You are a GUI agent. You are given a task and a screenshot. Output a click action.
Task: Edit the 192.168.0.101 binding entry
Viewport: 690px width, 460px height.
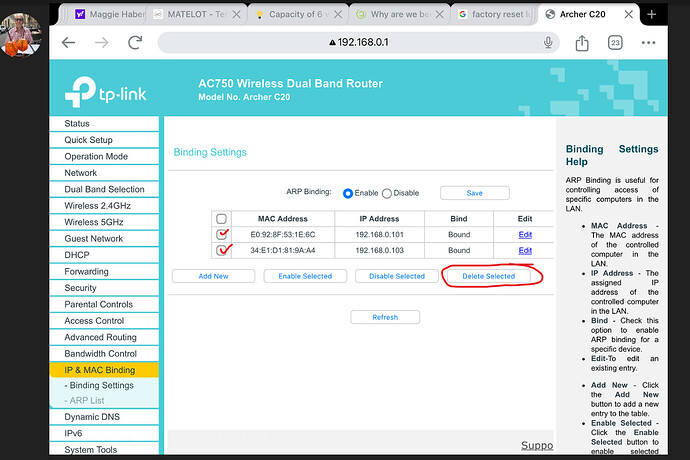[525, 235]
